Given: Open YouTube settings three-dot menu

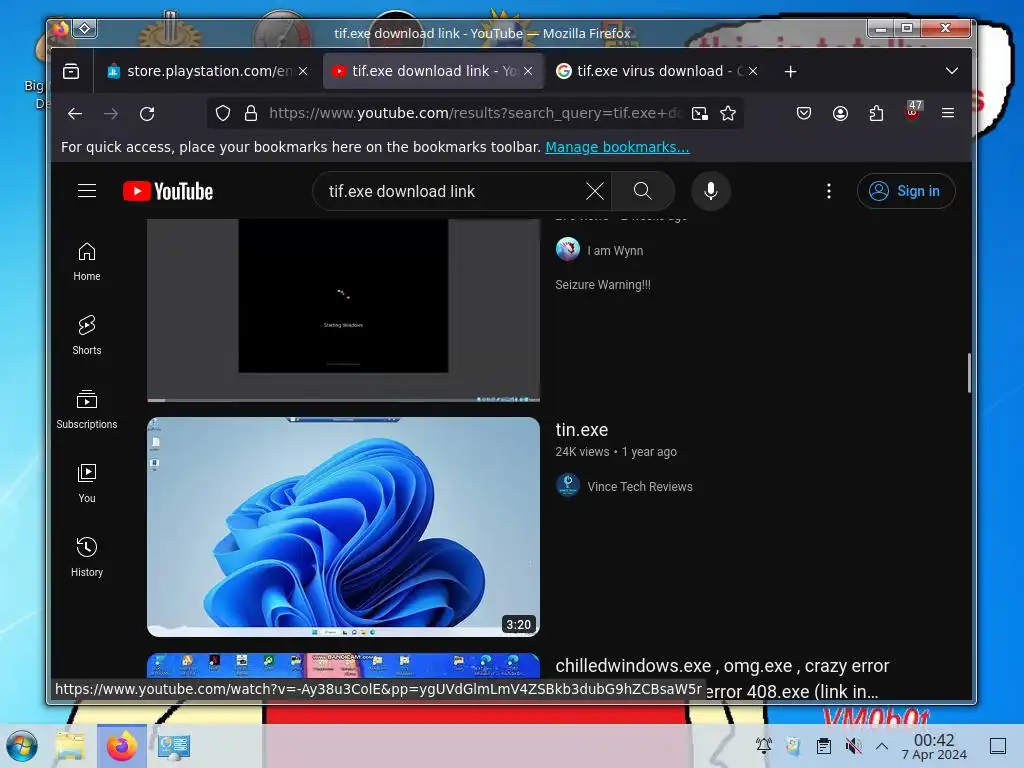Looking at the screenshot, I should click(829, 191).
